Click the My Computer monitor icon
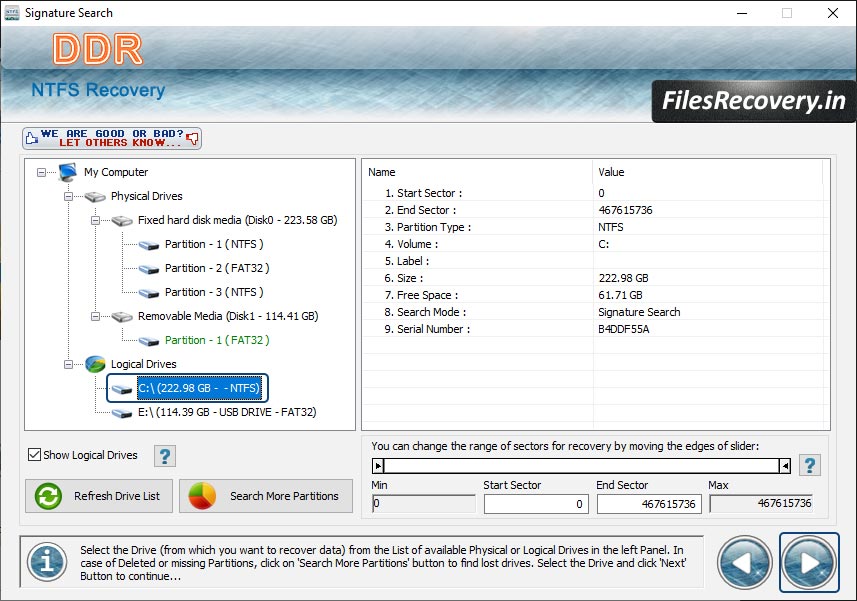The height and width of the screenshot is (601, 857). click(x=68, y=172)
